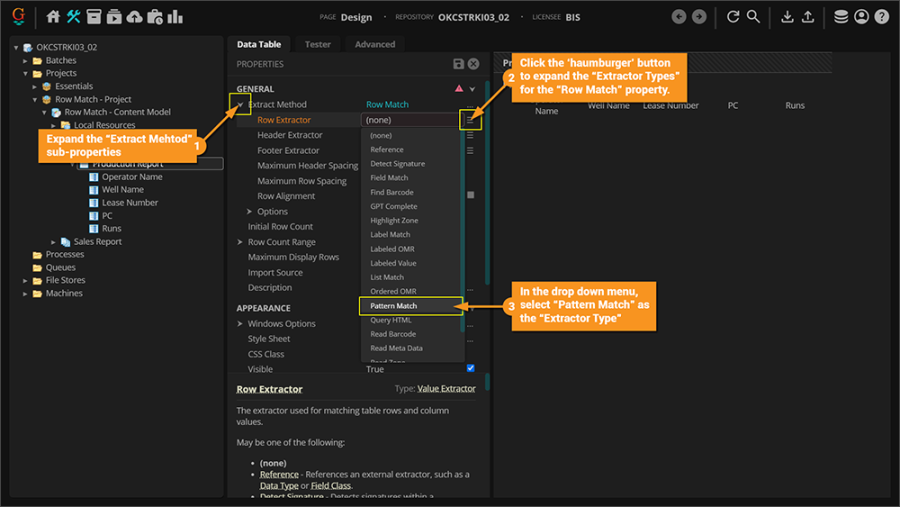Collapse the Extract Method sub-properties
Image resolution: width=900 pixels, height=507 pixels.
click(240, 104)
